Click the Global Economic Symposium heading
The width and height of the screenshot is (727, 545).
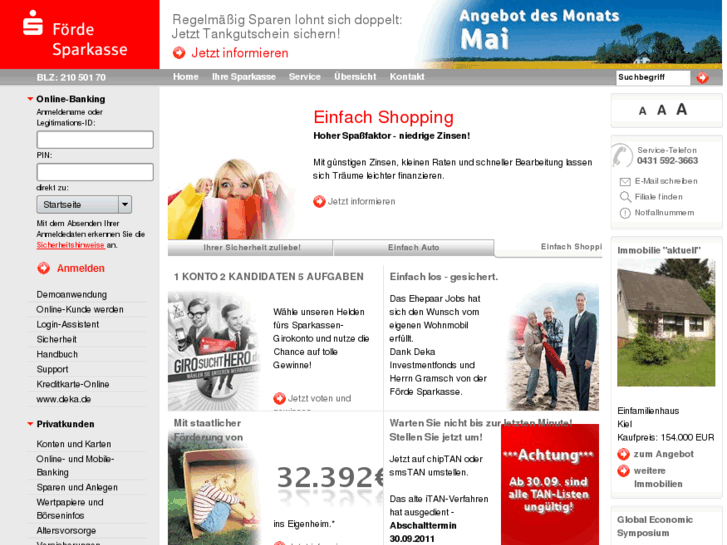click(x=655, y=526)
